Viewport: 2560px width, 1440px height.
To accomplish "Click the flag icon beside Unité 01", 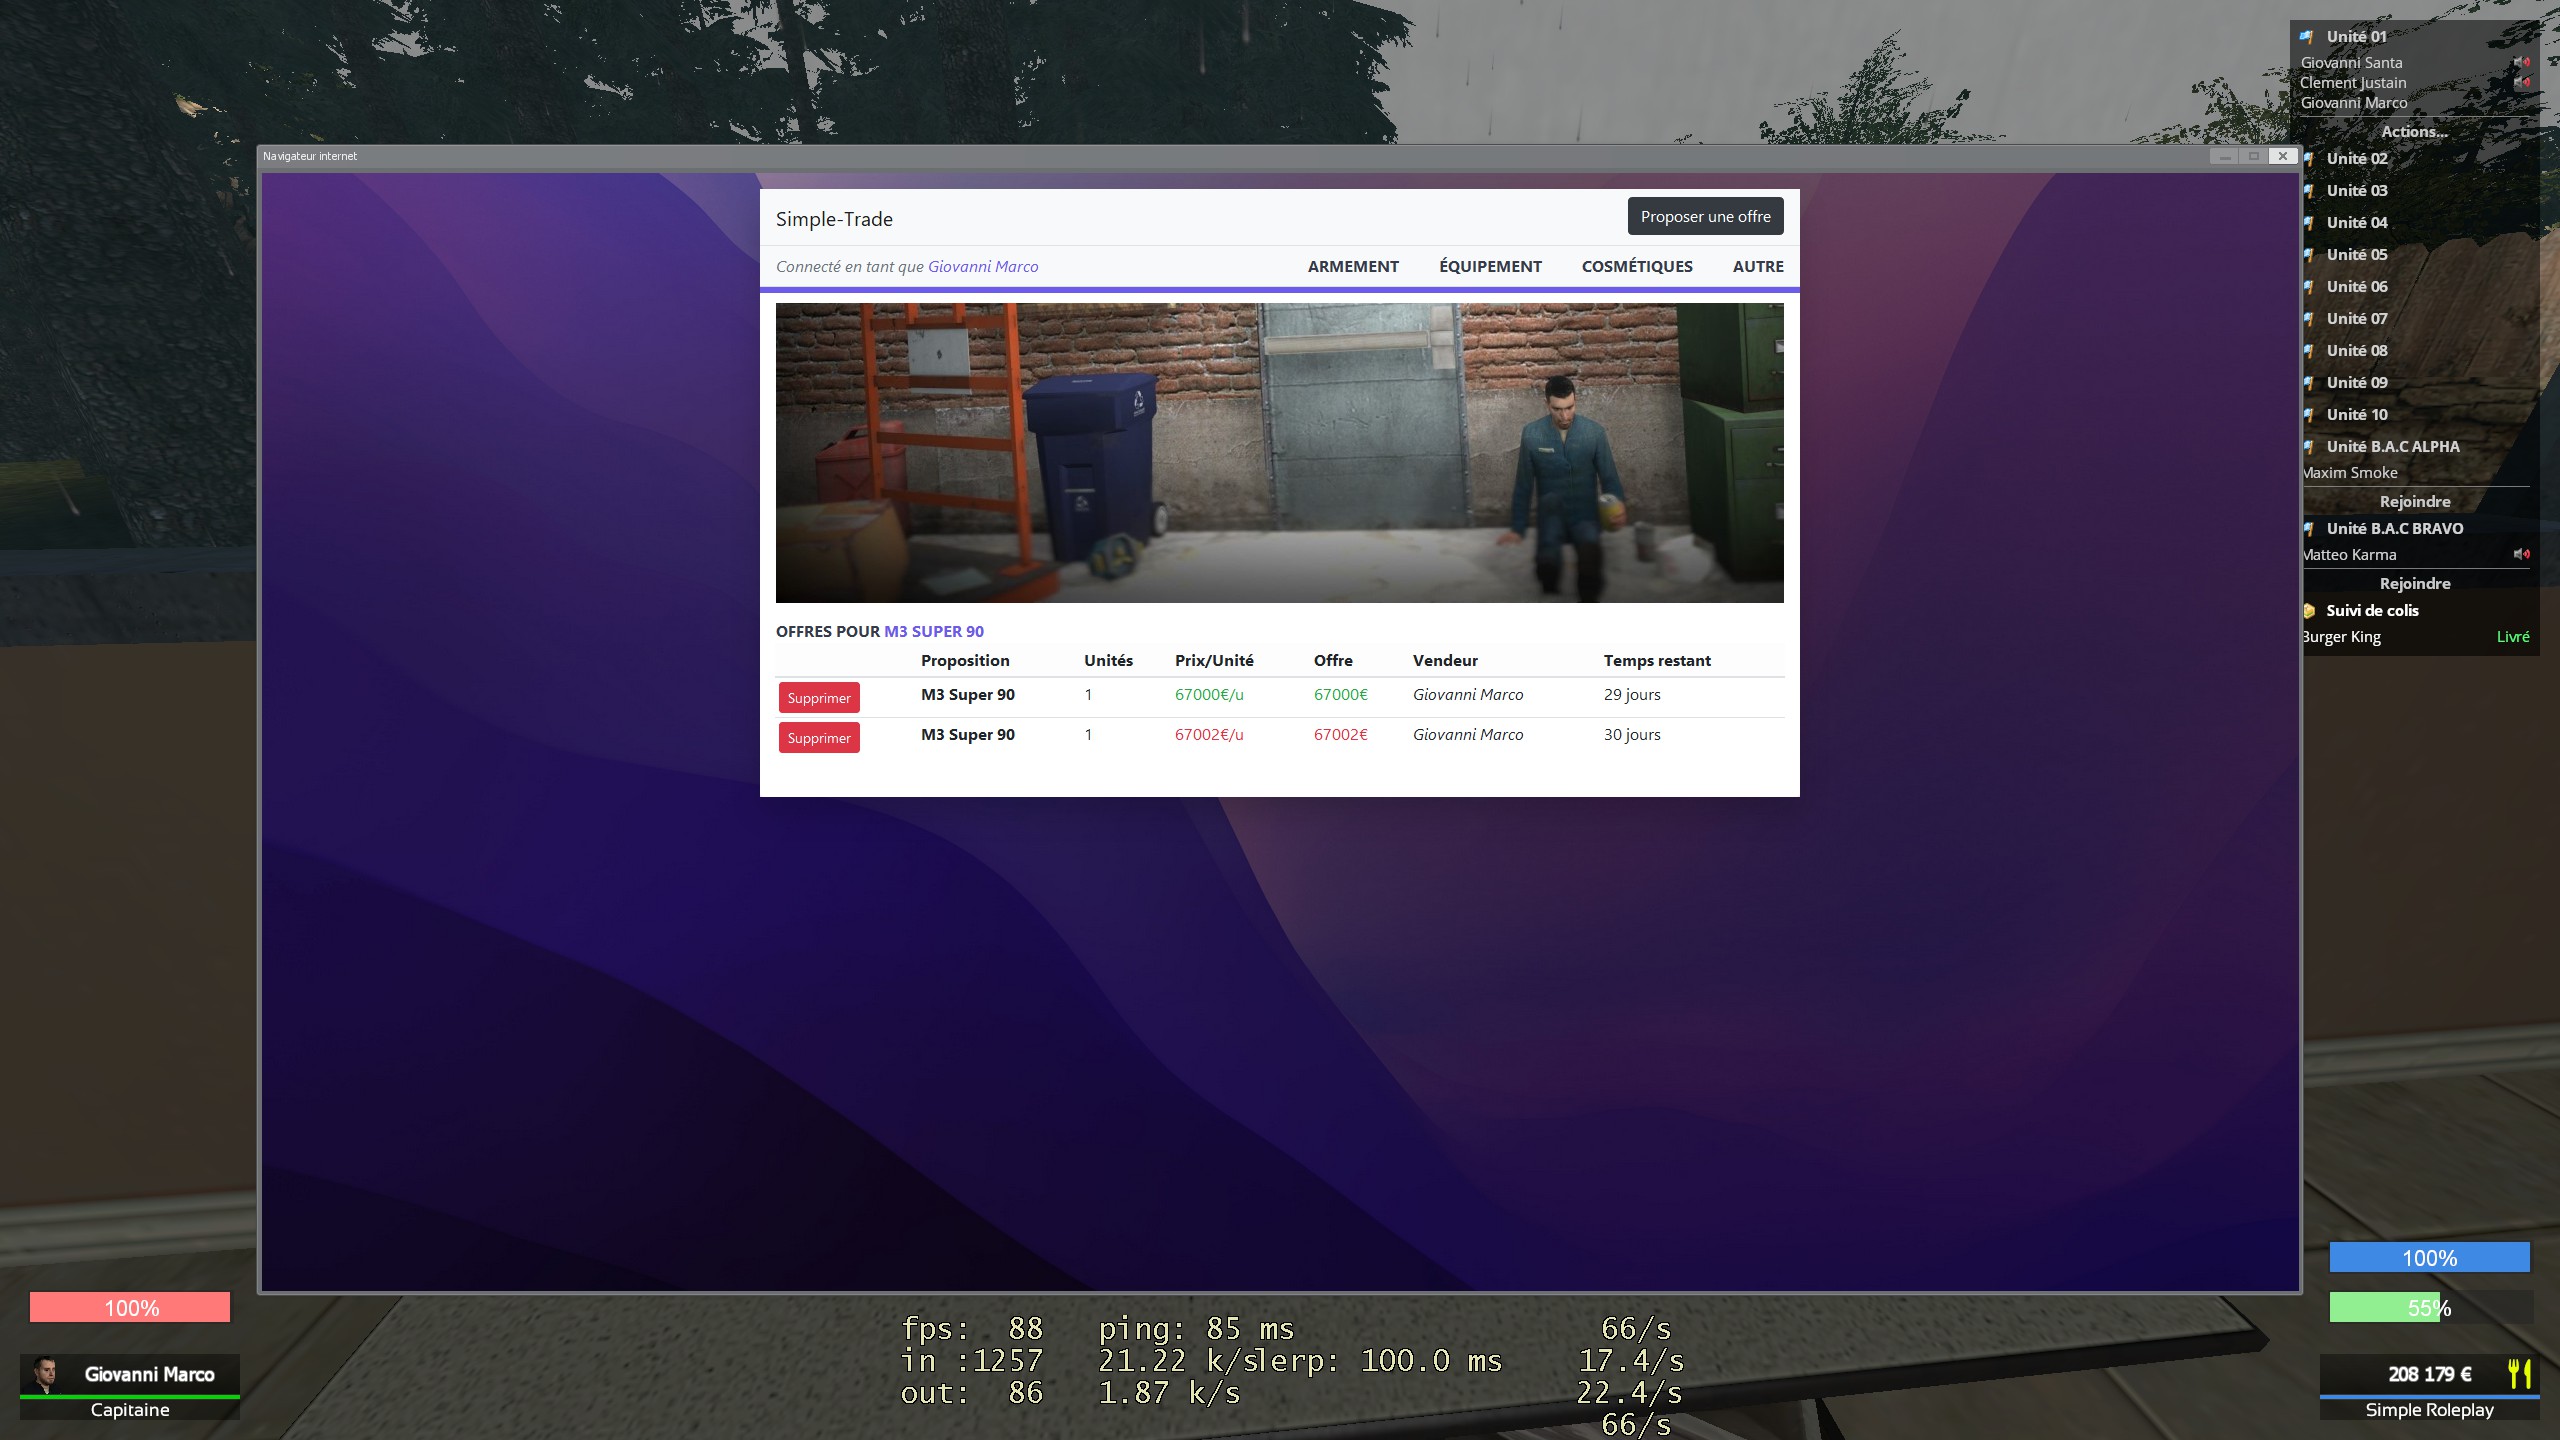I will pyautogui.click(x=2307, y=37).
